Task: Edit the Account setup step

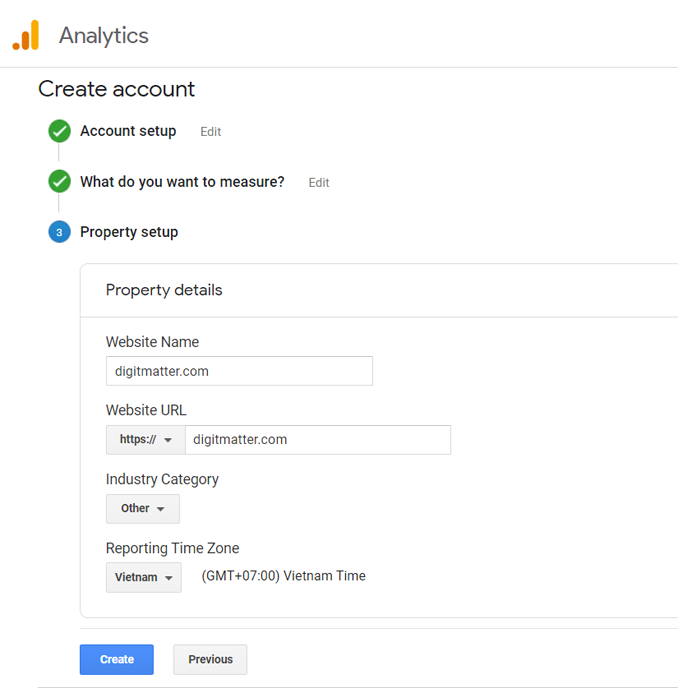Action: 210,132
